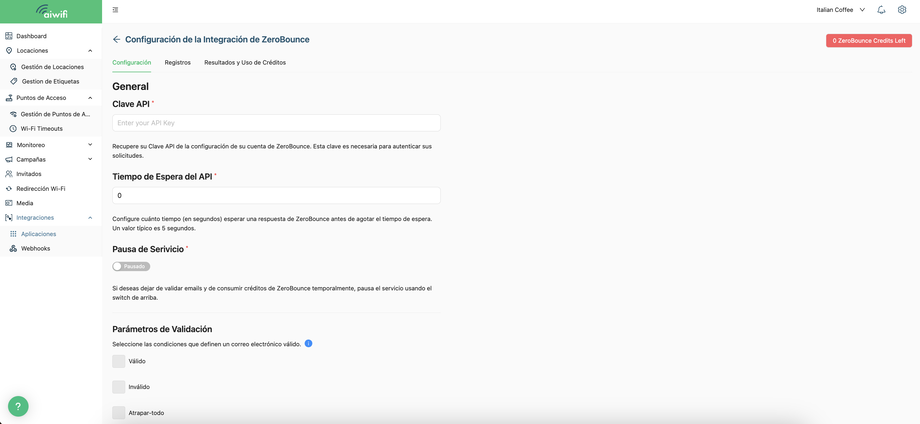Check the Atrapar-todo checkbox

(119, 413)
